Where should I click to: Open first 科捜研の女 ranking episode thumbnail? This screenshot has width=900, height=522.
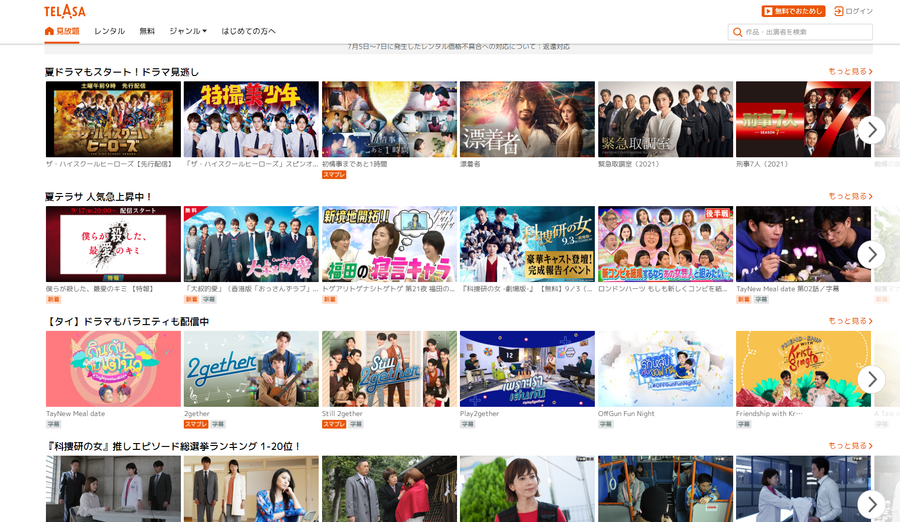click(x=113, y=489)
